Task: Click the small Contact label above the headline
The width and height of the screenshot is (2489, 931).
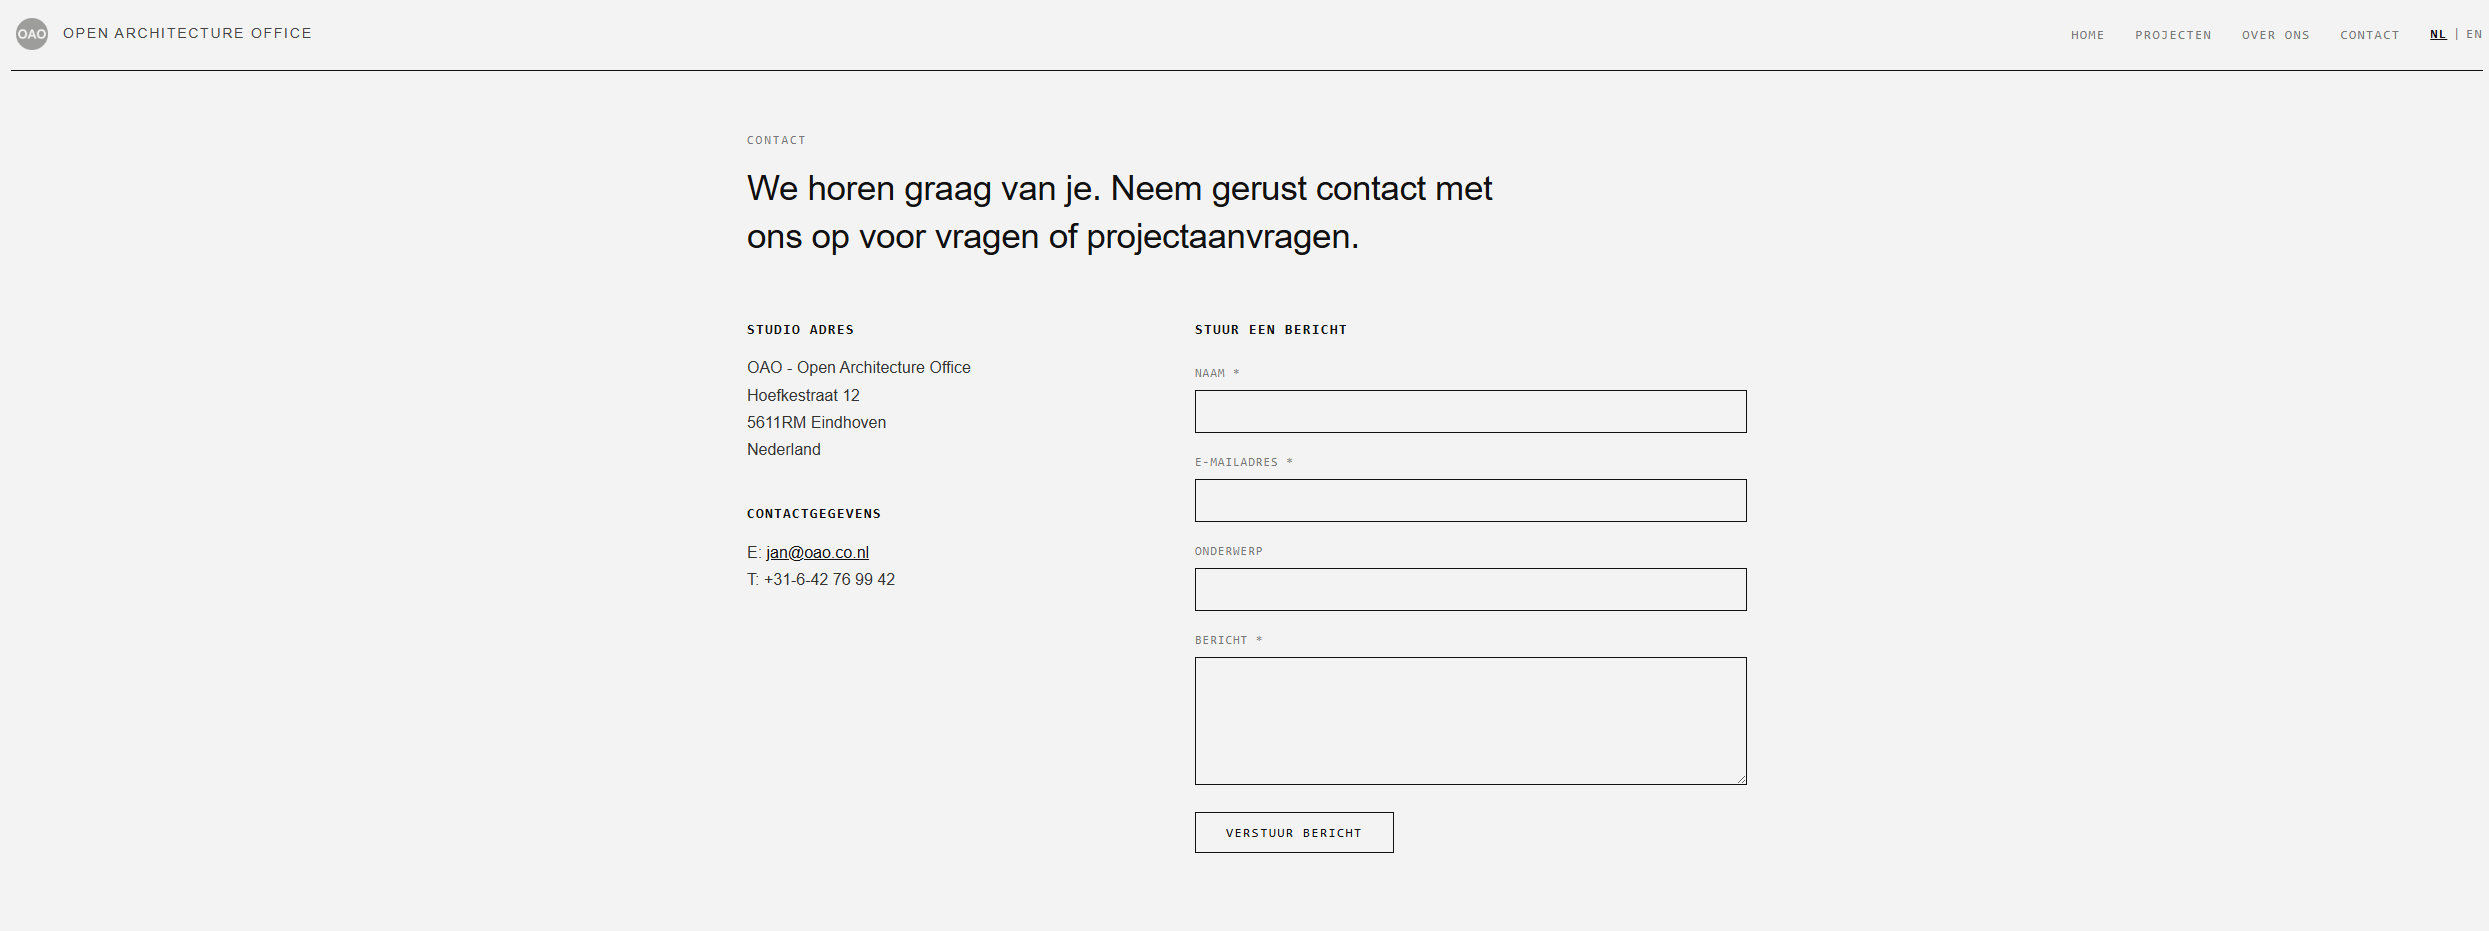Action: pyautogui.click(x=776, y=140)
